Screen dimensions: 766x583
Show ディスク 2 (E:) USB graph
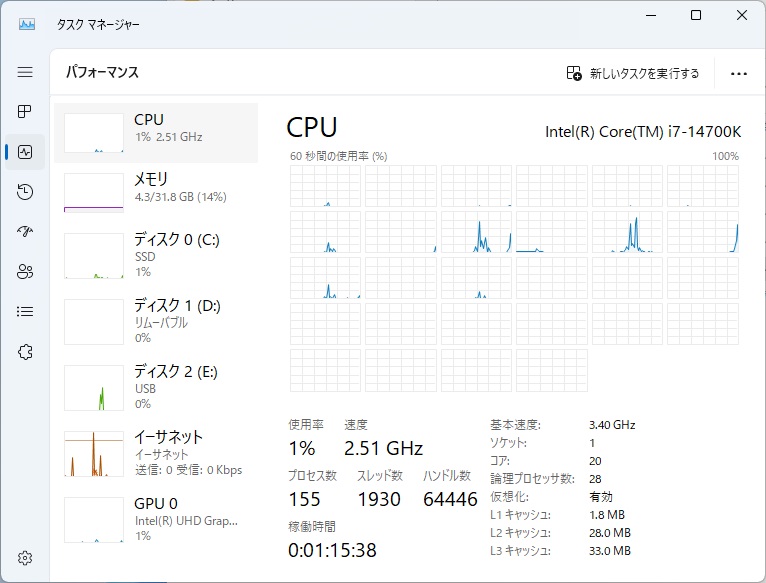pos(155,387)
